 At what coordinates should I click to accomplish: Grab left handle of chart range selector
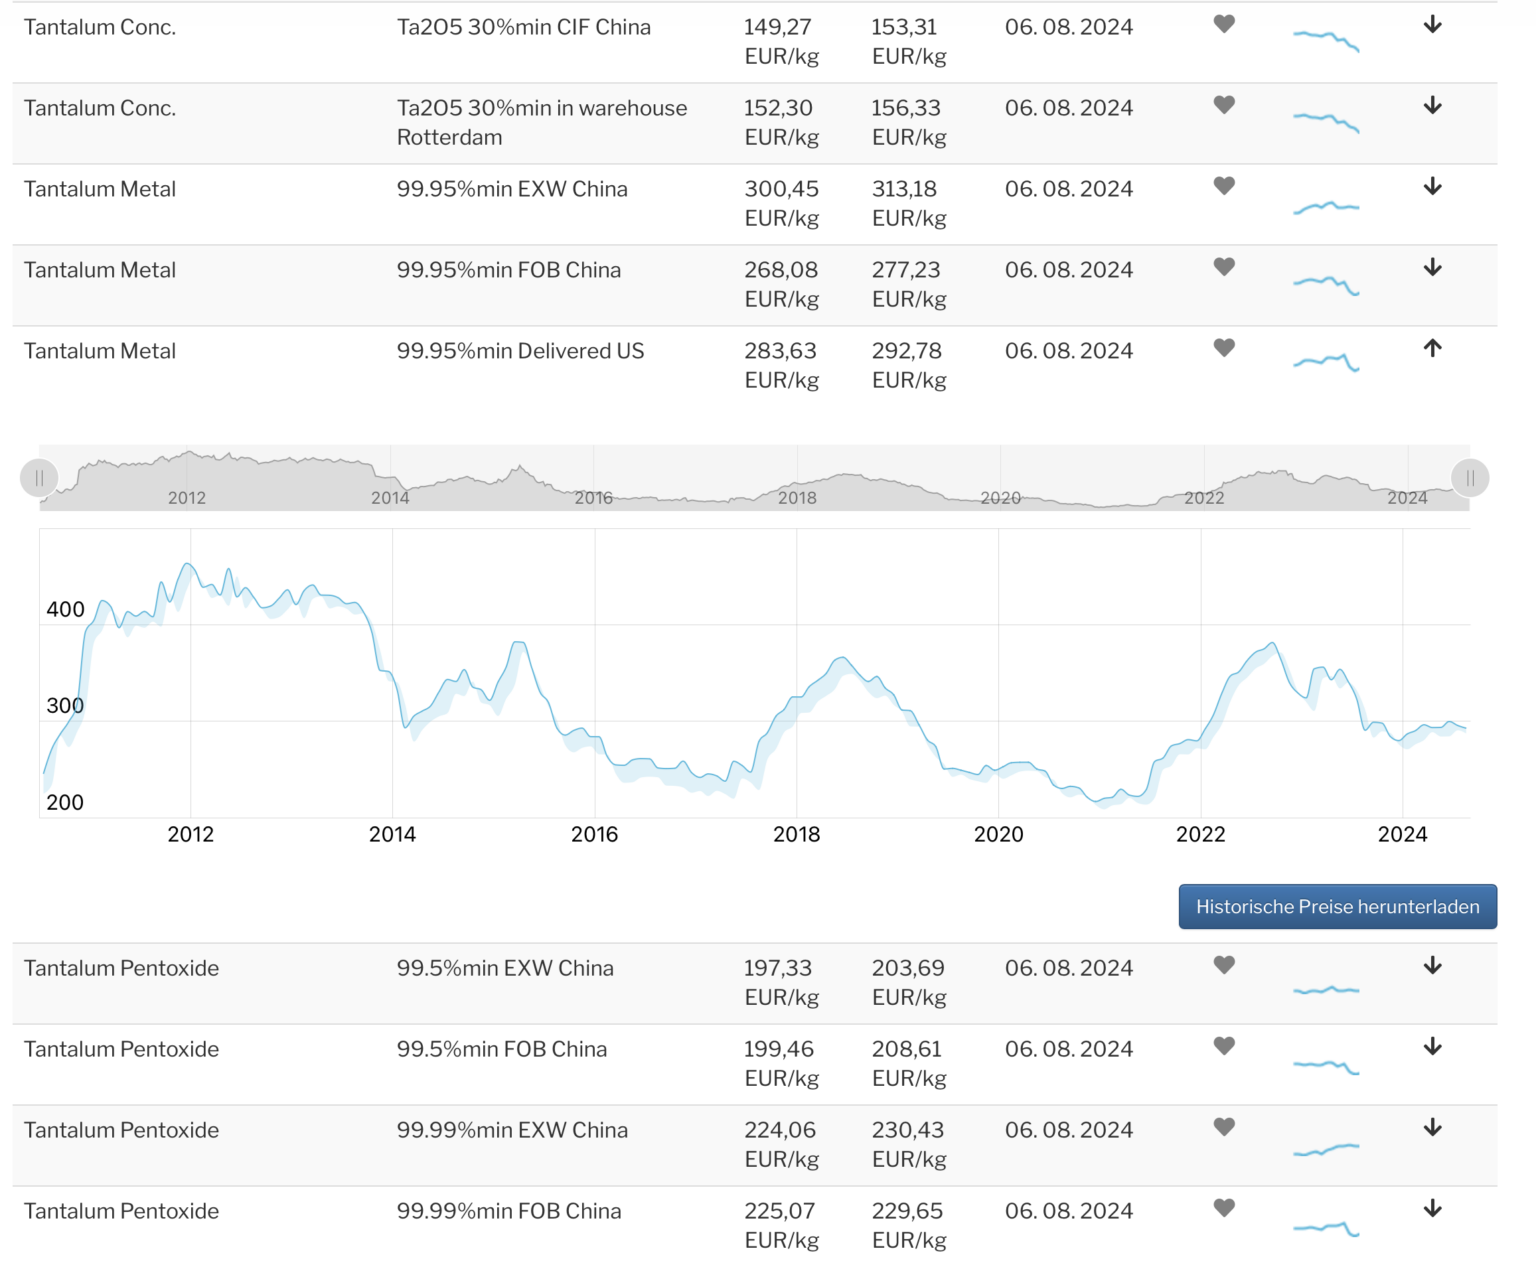click(x=39, y=478)
